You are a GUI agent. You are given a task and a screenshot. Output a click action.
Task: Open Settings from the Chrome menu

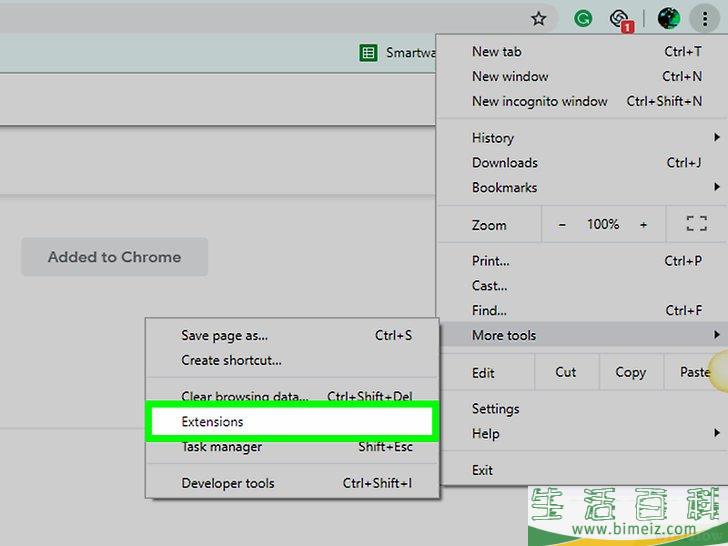tap(496, 409)
